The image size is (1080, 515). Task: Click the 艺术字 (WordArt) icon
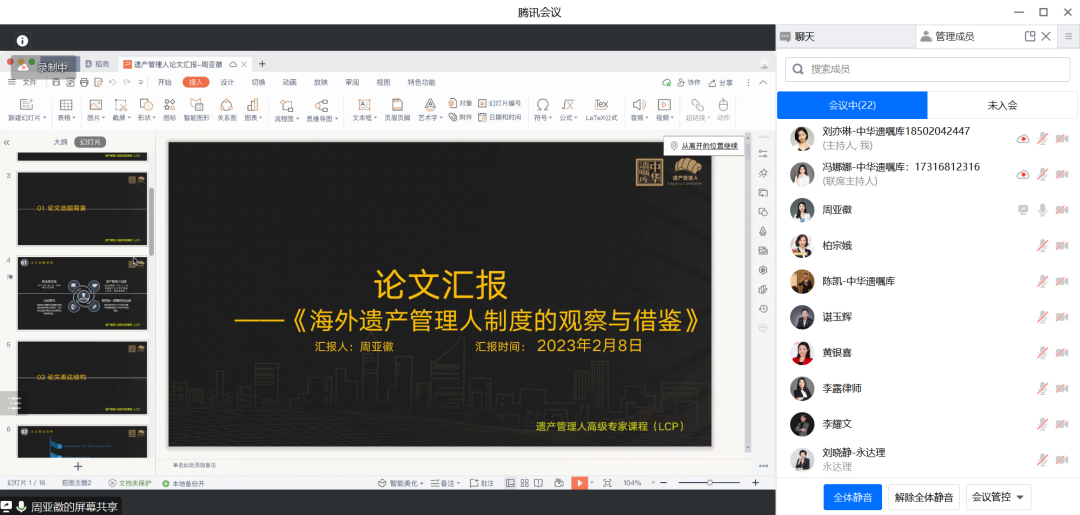(430, 105)
